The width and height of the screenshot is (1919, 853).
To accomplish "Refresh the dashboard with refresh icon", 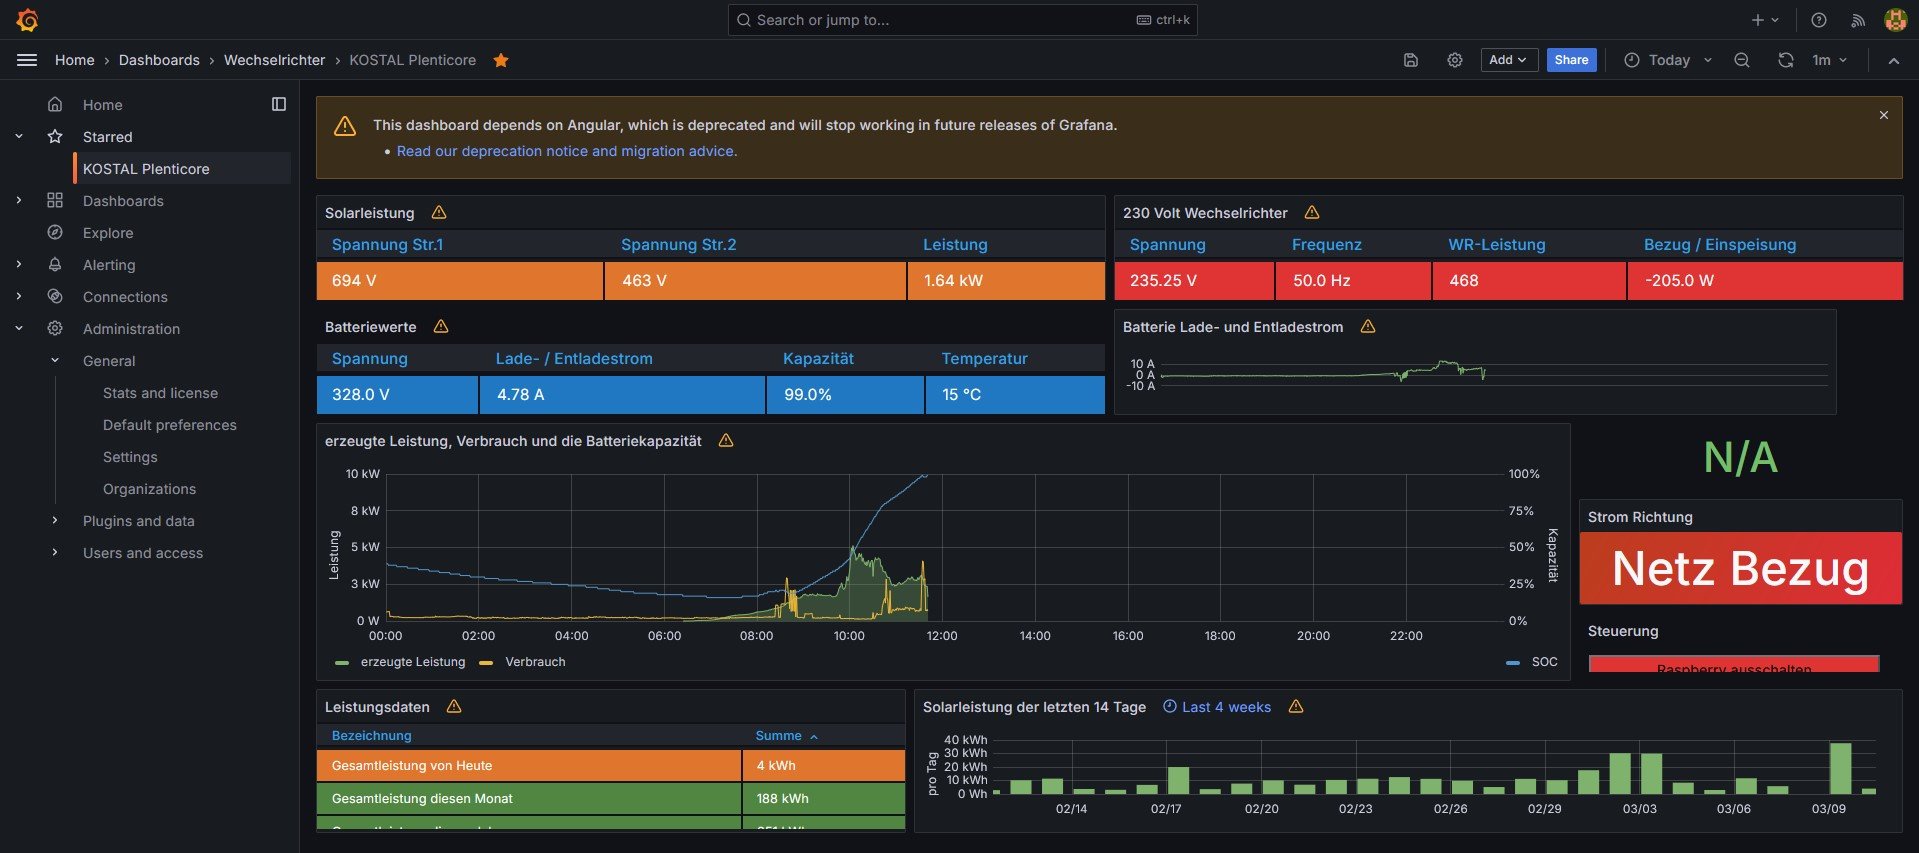I will pos(1785,60).
